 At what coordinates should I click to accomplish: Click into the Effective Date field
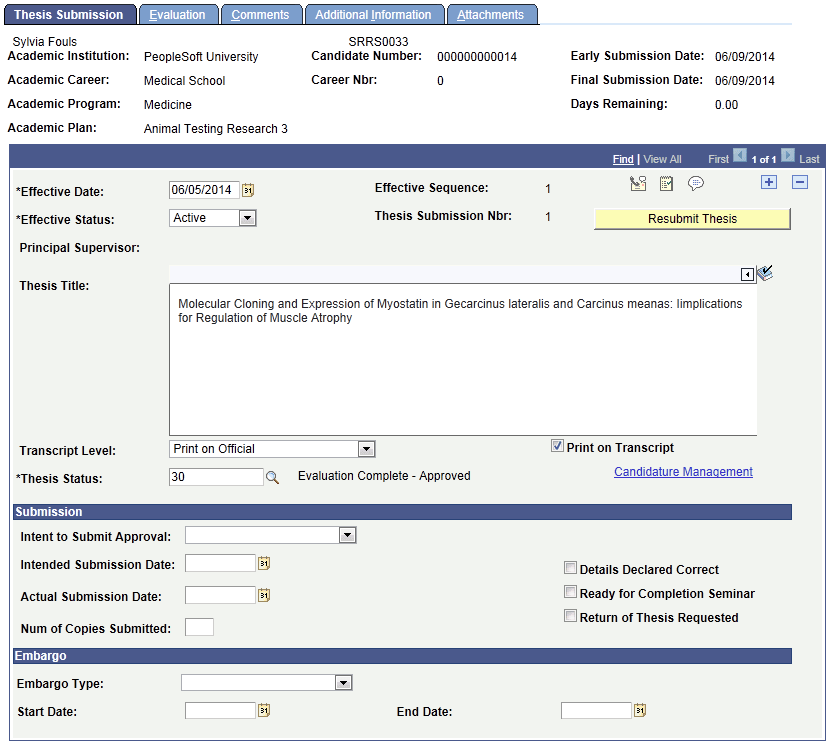204,190
